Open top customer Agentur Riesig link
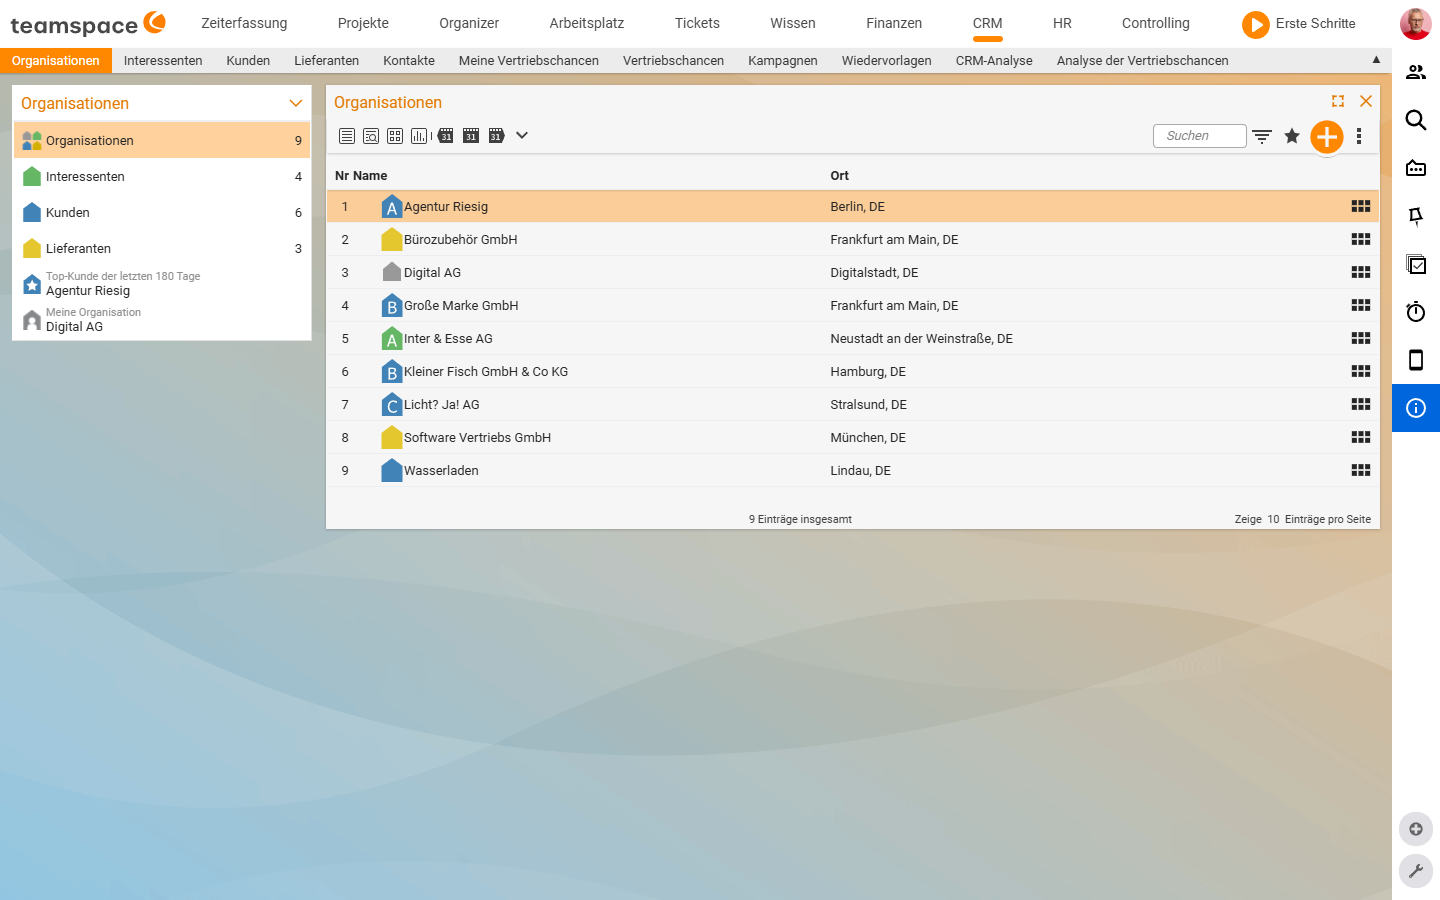 click(88, 291)
